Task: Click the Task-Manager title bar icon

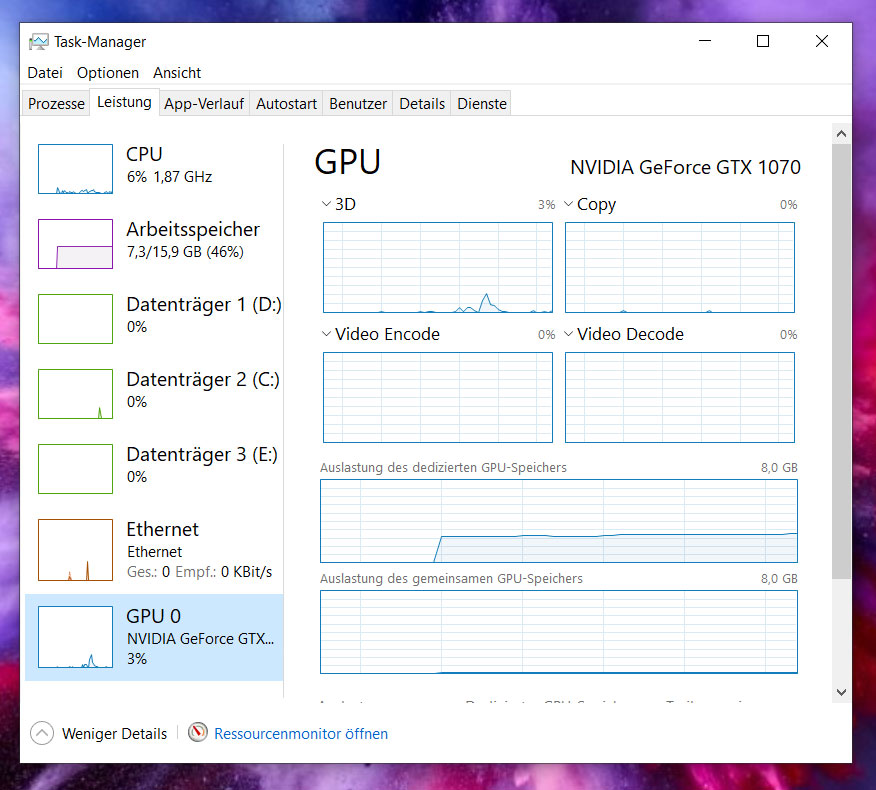Action: (x=39, y=41)
